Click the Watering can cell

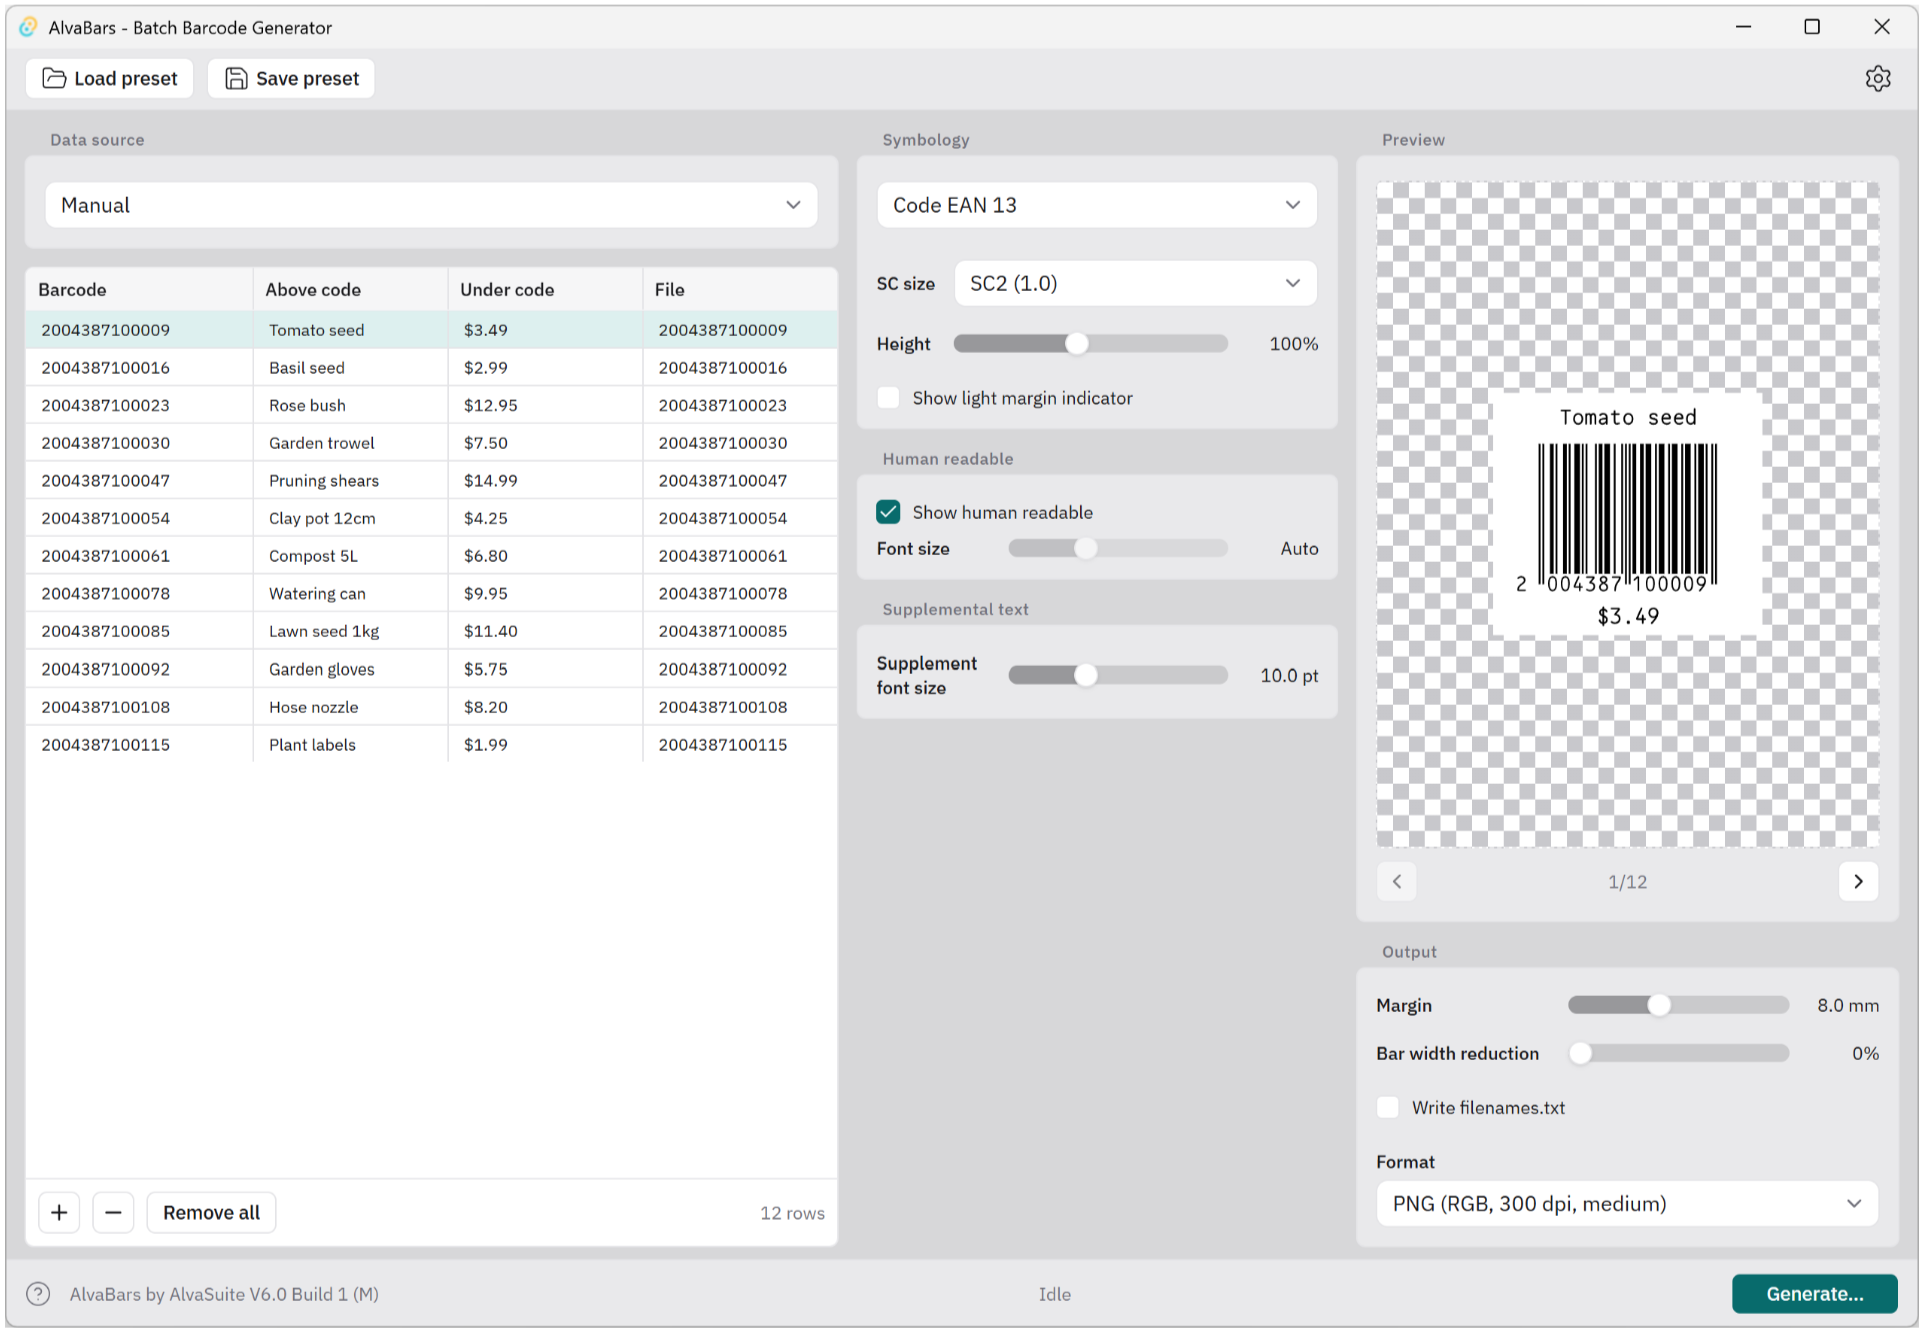click(350, 594)
